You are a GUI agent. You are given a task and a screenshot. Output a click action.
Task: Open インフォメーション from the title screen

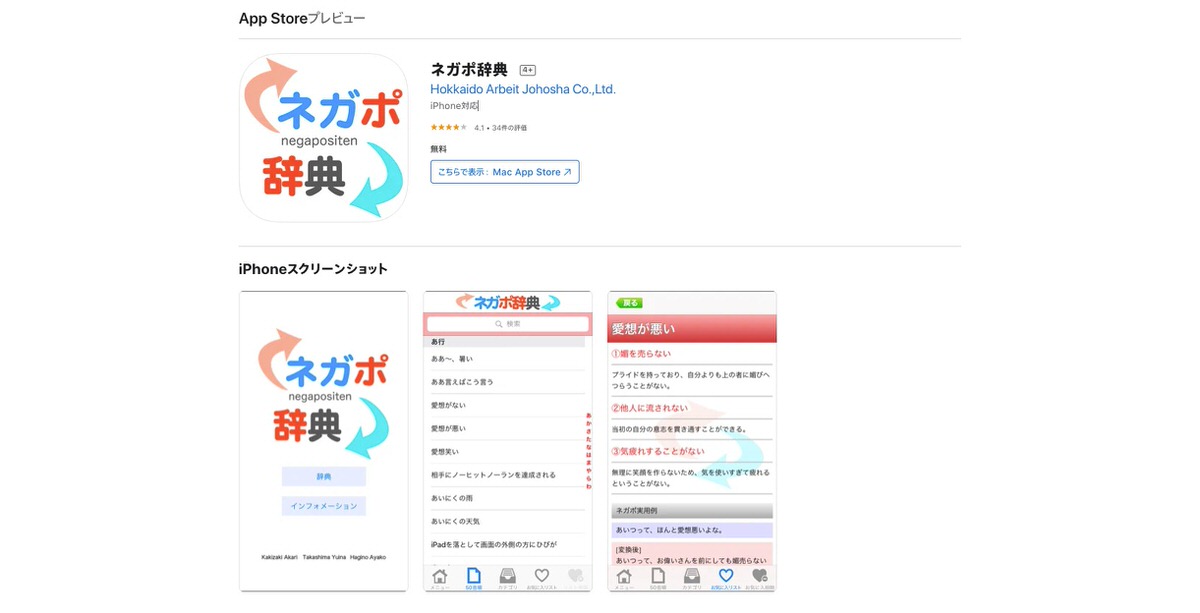tap(323, 507)
